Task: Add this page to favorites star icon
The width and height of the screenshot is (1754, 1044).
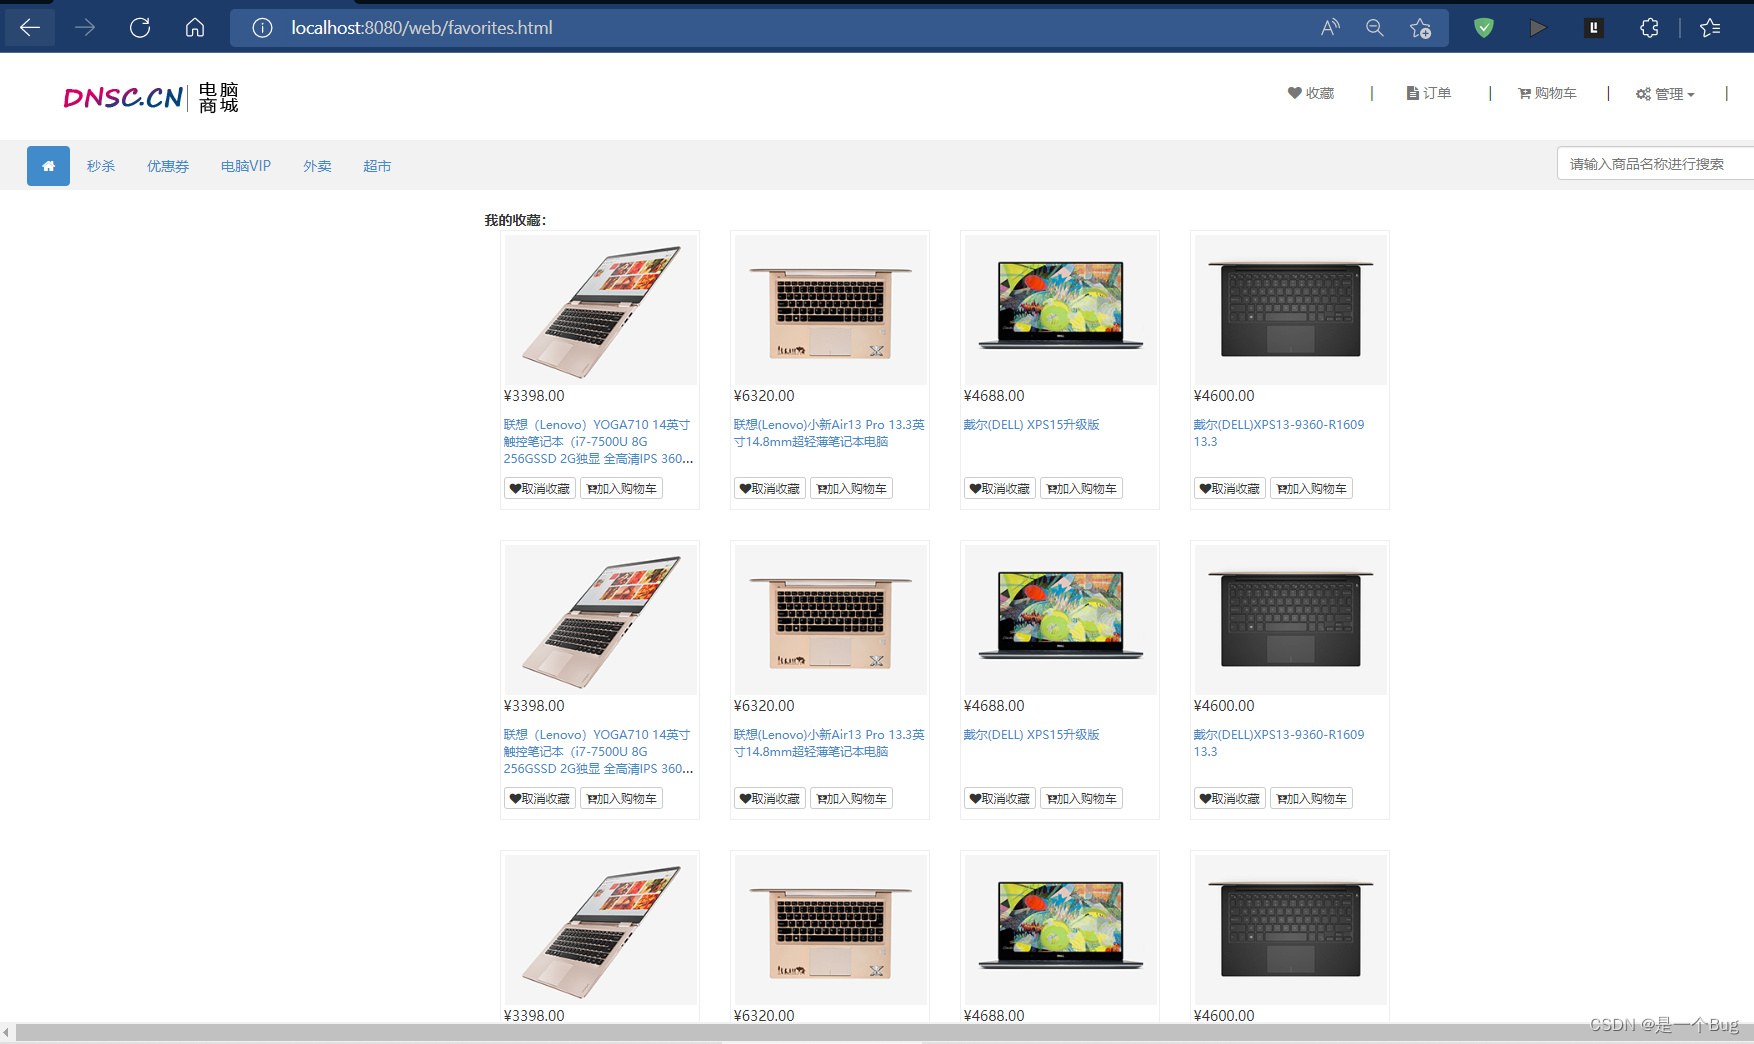Action: 1420,28
